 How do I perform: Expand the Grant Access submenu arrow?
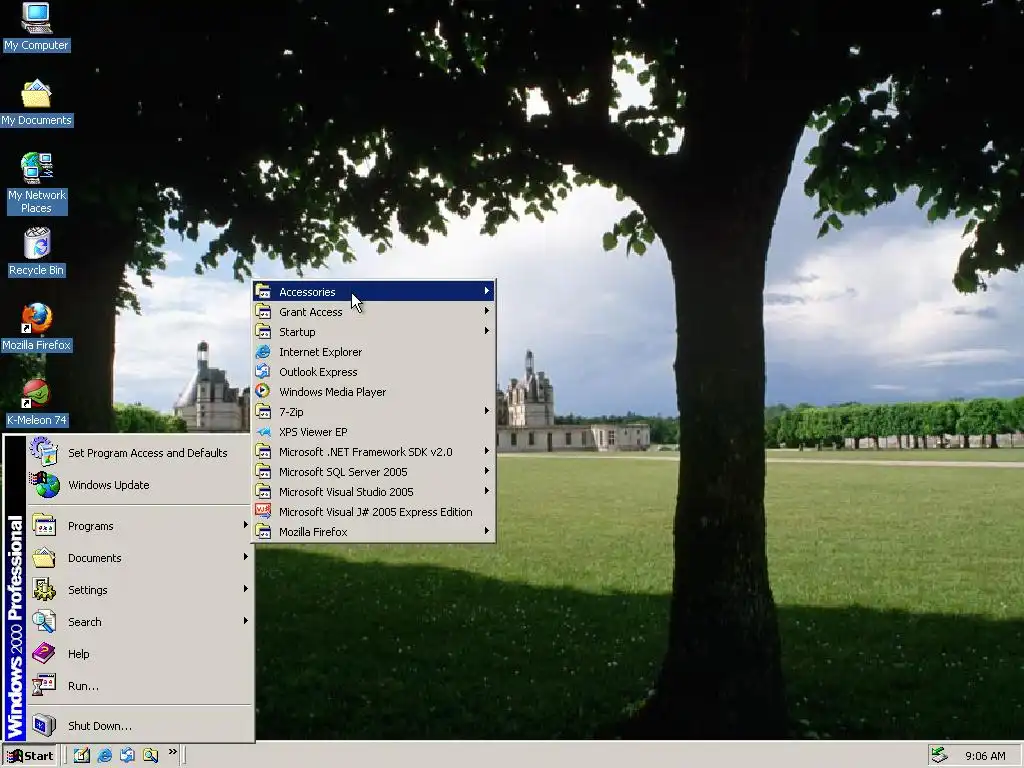click(487, 311)
